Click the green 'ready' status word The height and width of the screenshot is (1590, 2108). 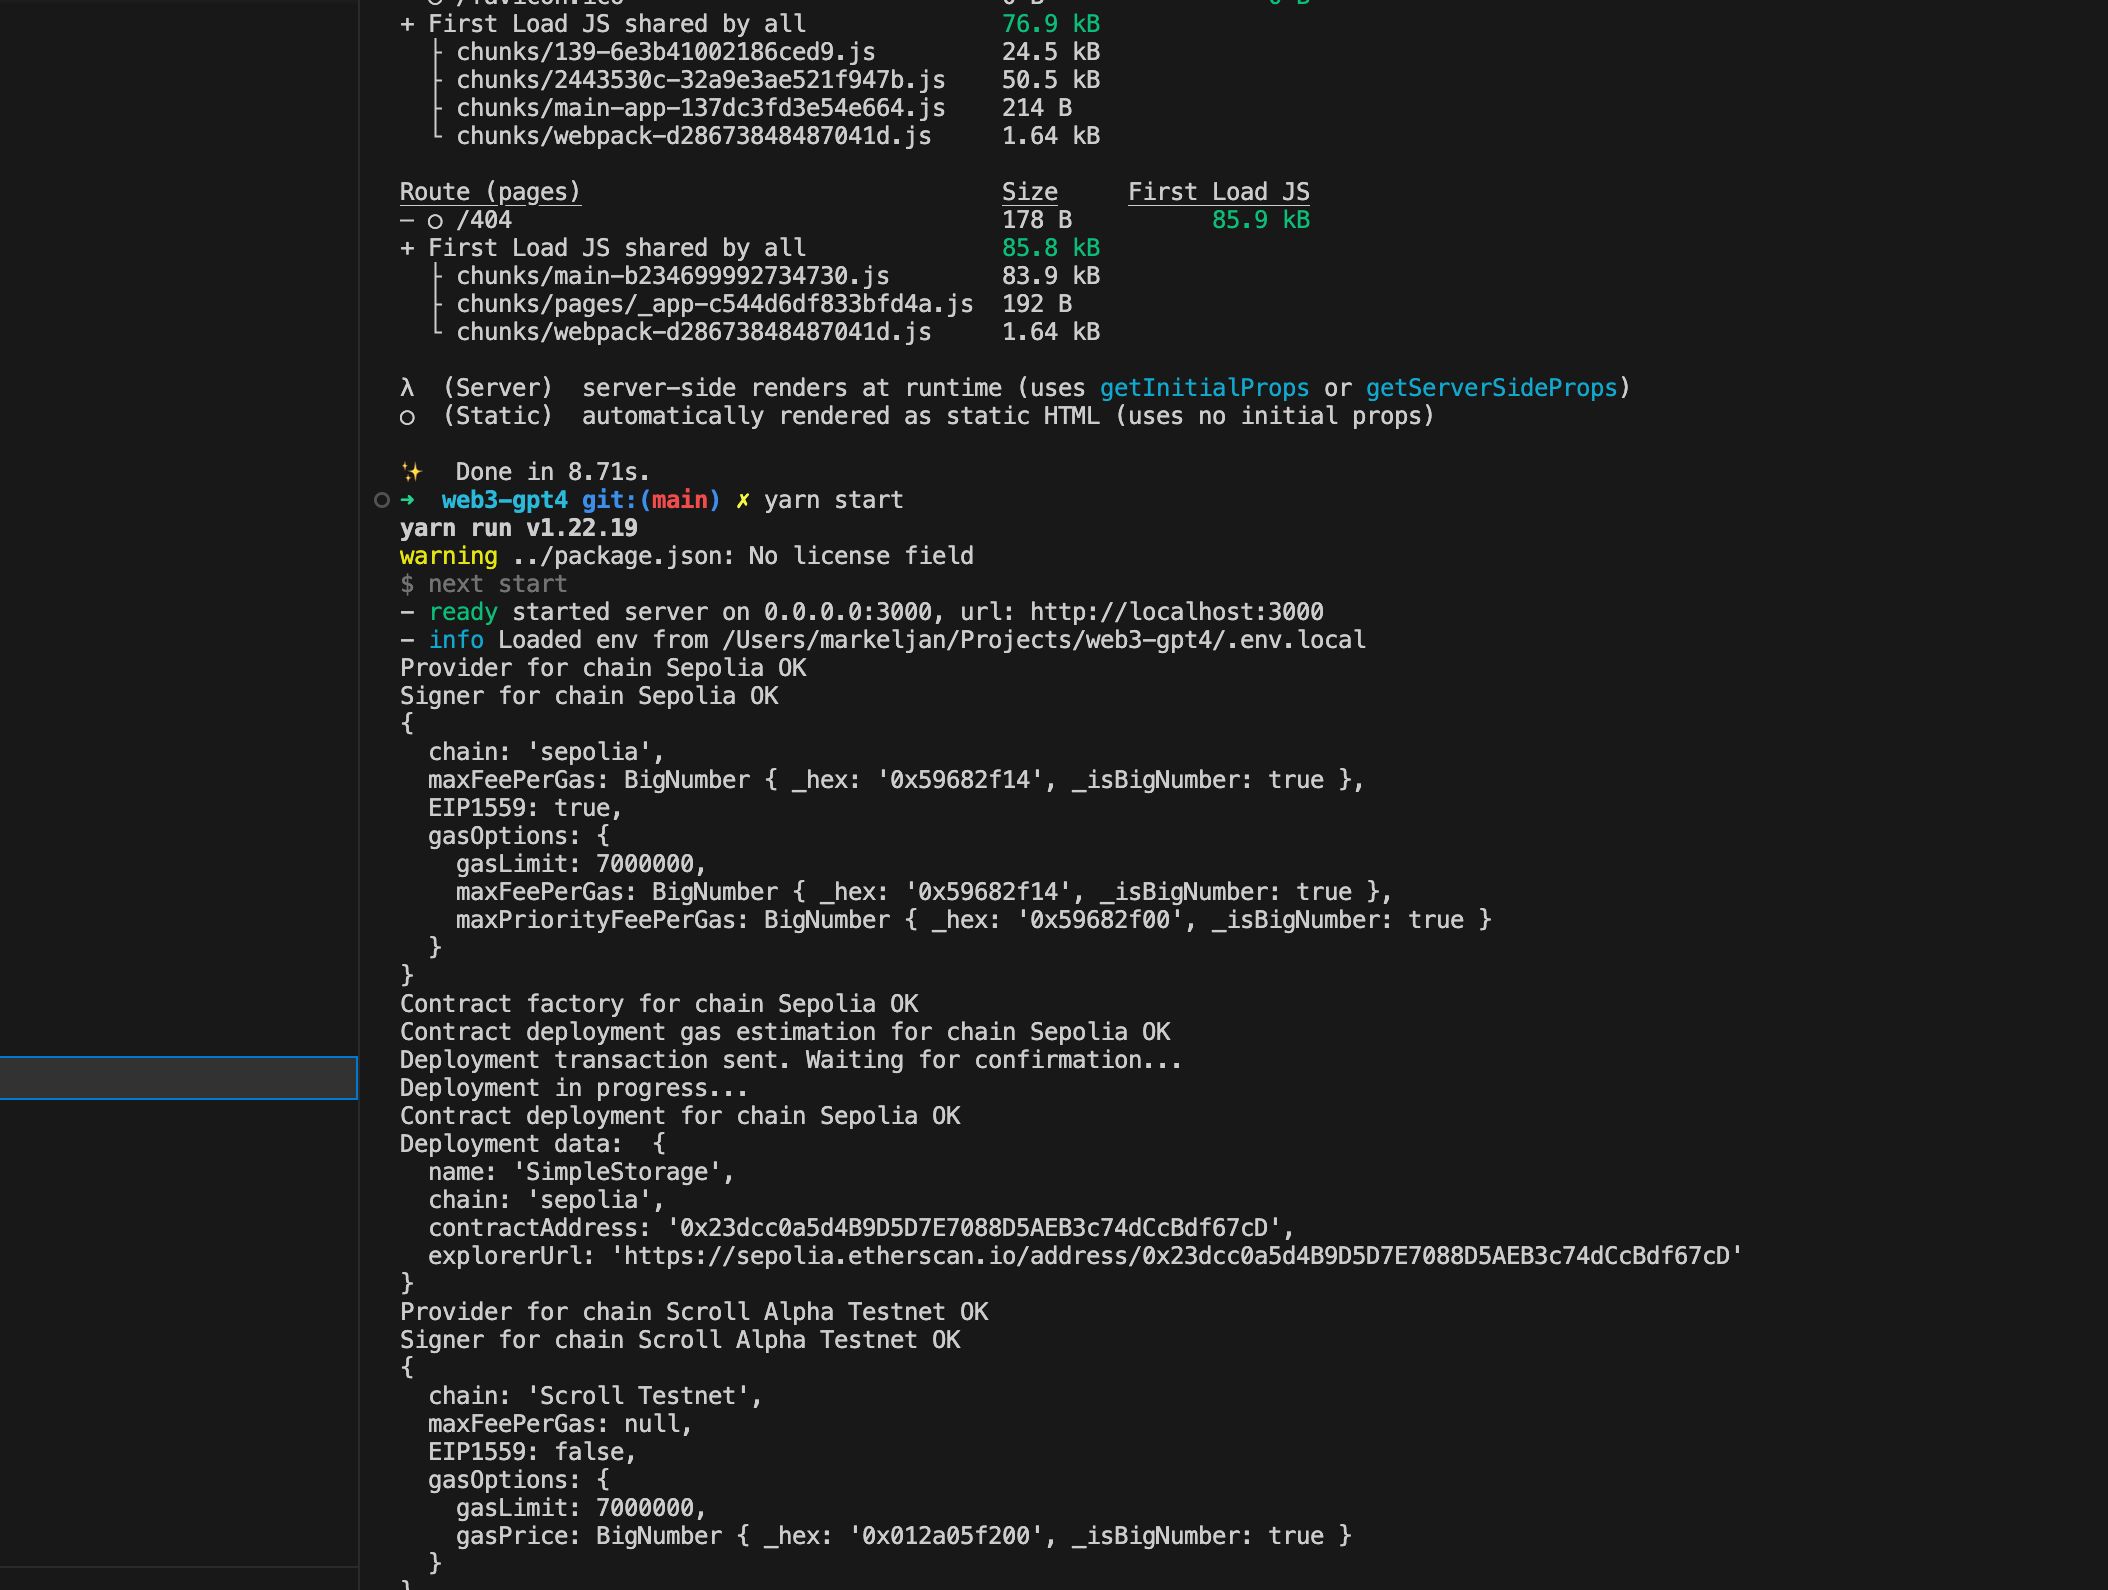pyautogui.click(x=462, y=612)
